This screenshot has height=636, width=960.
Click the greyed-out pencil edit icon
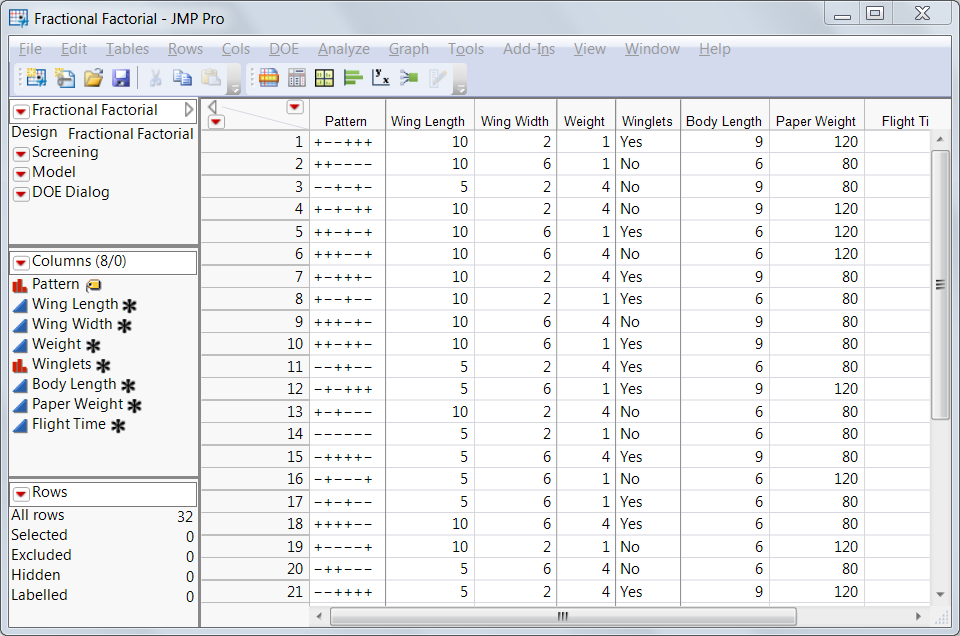pyautogui.click(x=438, y=77)
